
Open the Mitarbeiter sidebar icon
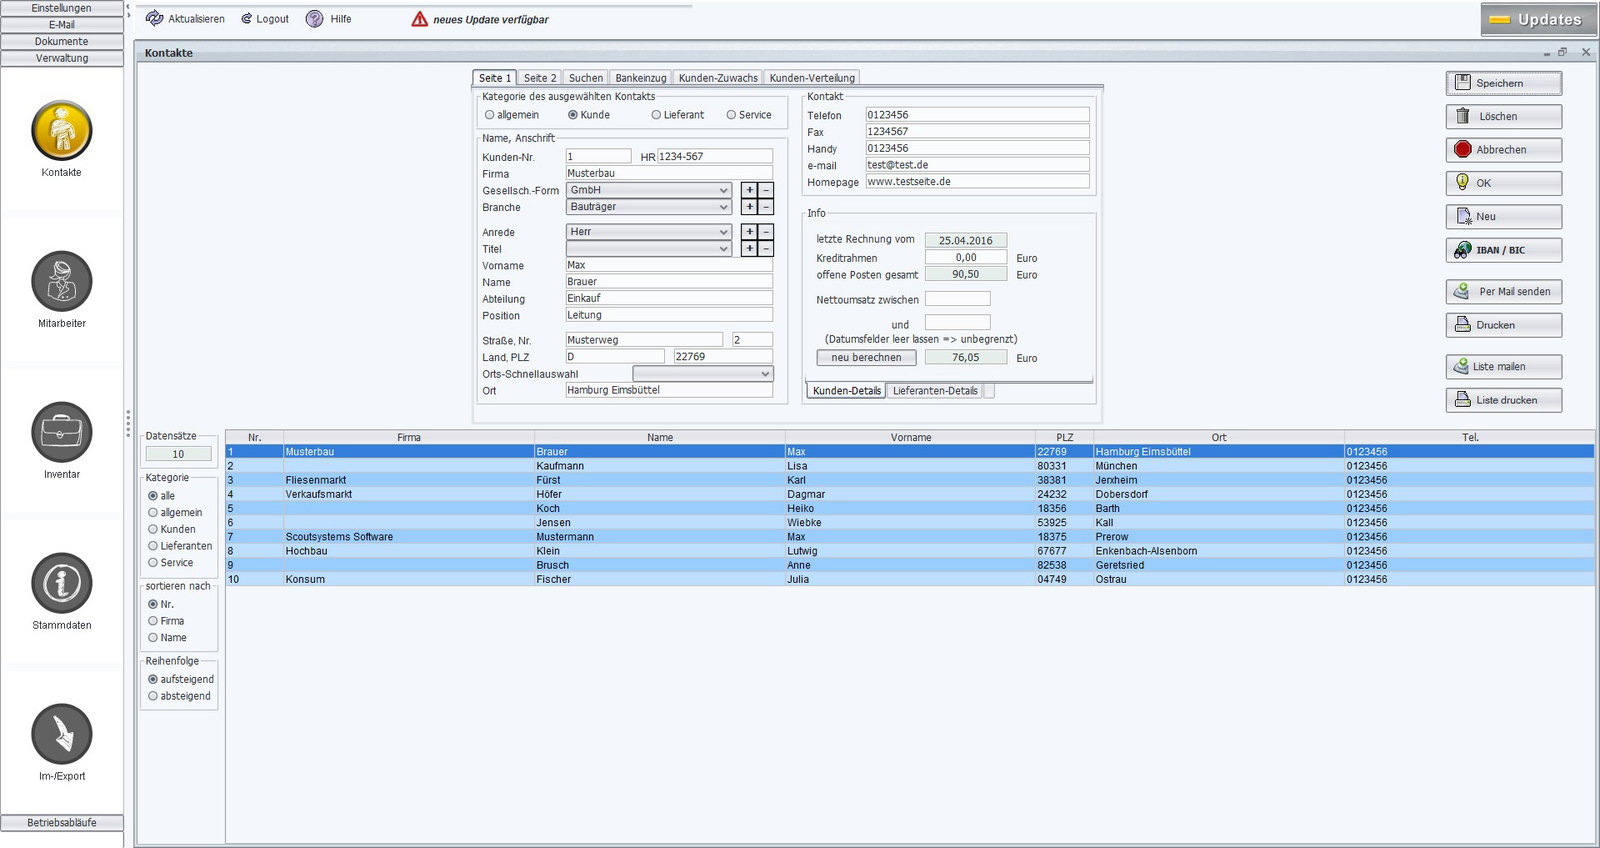62,281
